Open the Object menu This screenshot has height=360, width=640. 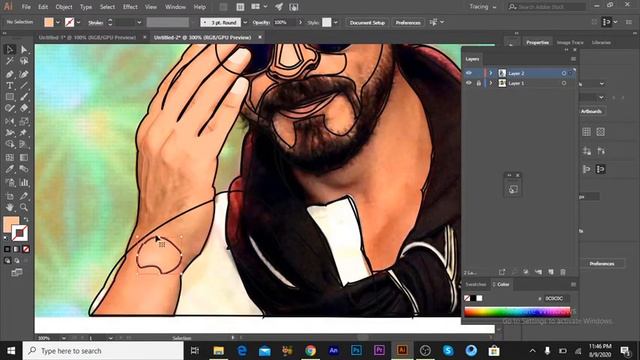point(64,7)
